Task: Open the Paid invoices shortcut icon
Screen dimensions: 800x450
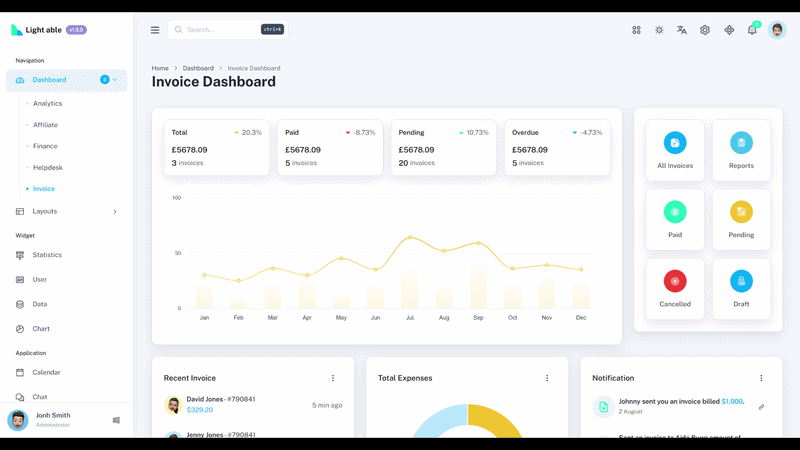Action: coord(675,212)
